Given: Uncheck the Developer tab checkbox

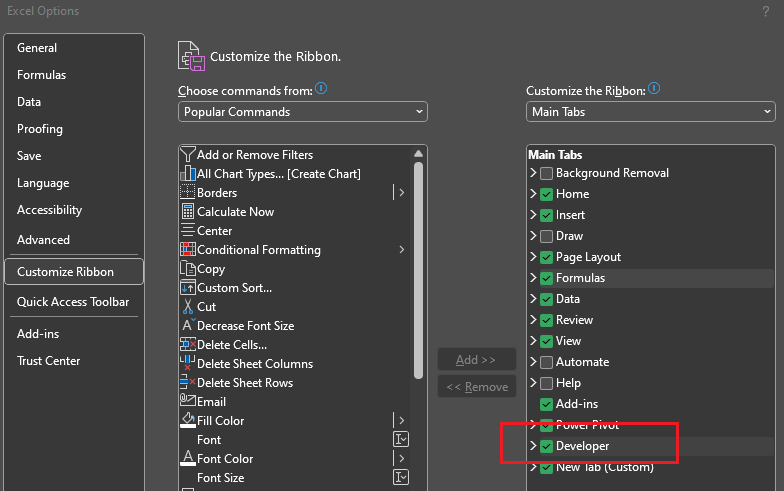Looking at the screenshot, I should coord(546,446).
